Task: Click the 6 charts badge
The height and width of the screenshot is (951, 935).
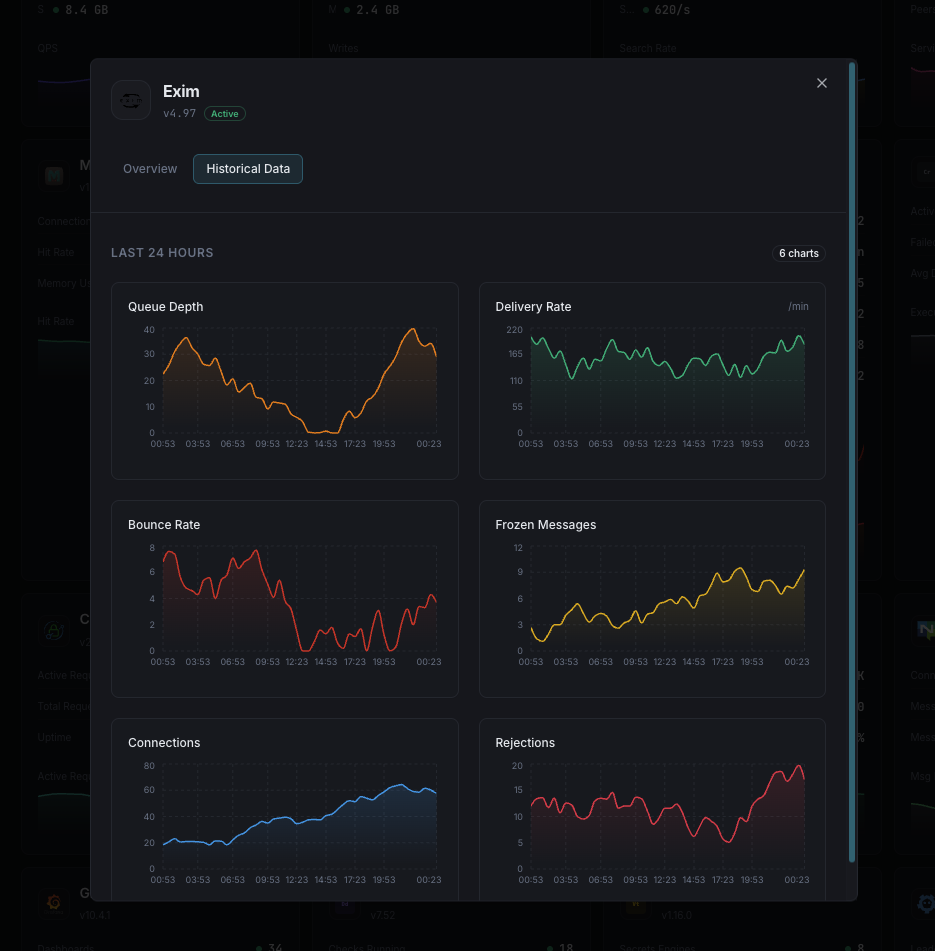Action: pos(798,253)
